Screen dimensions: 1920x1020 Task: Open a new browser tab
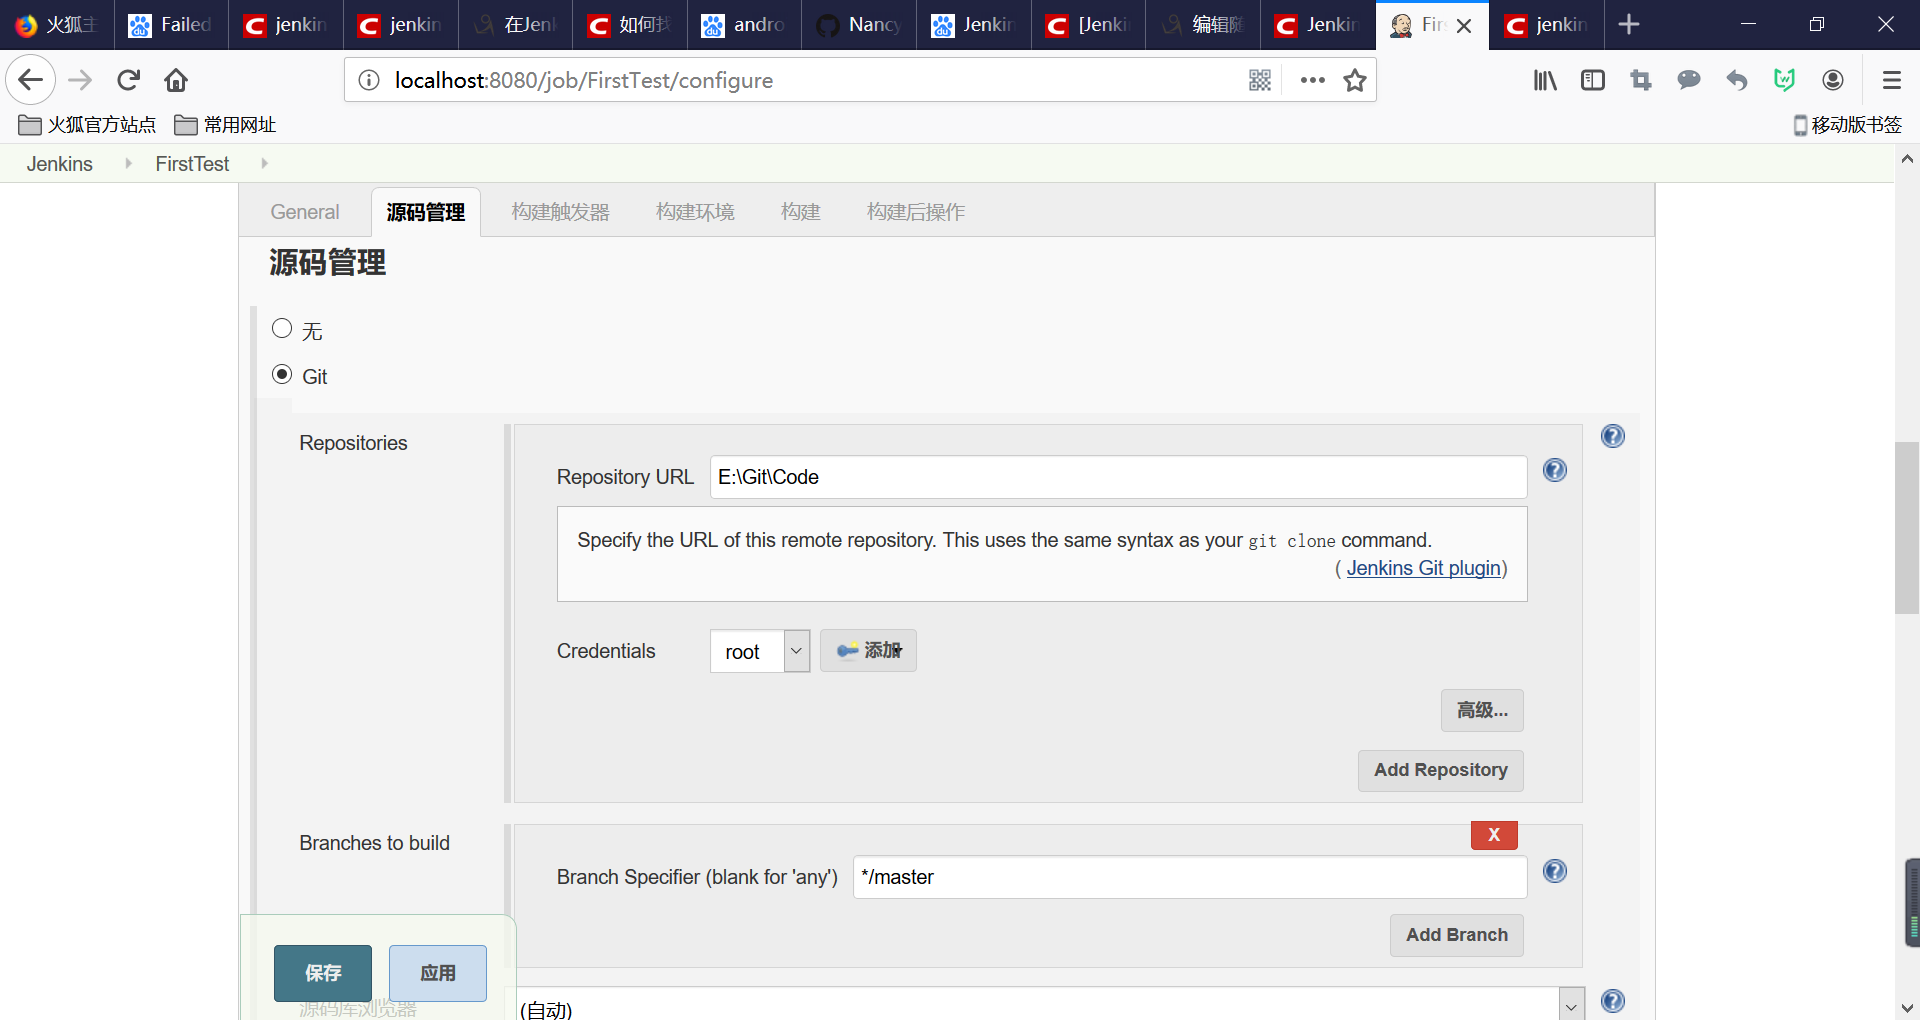coord(1629,24)
